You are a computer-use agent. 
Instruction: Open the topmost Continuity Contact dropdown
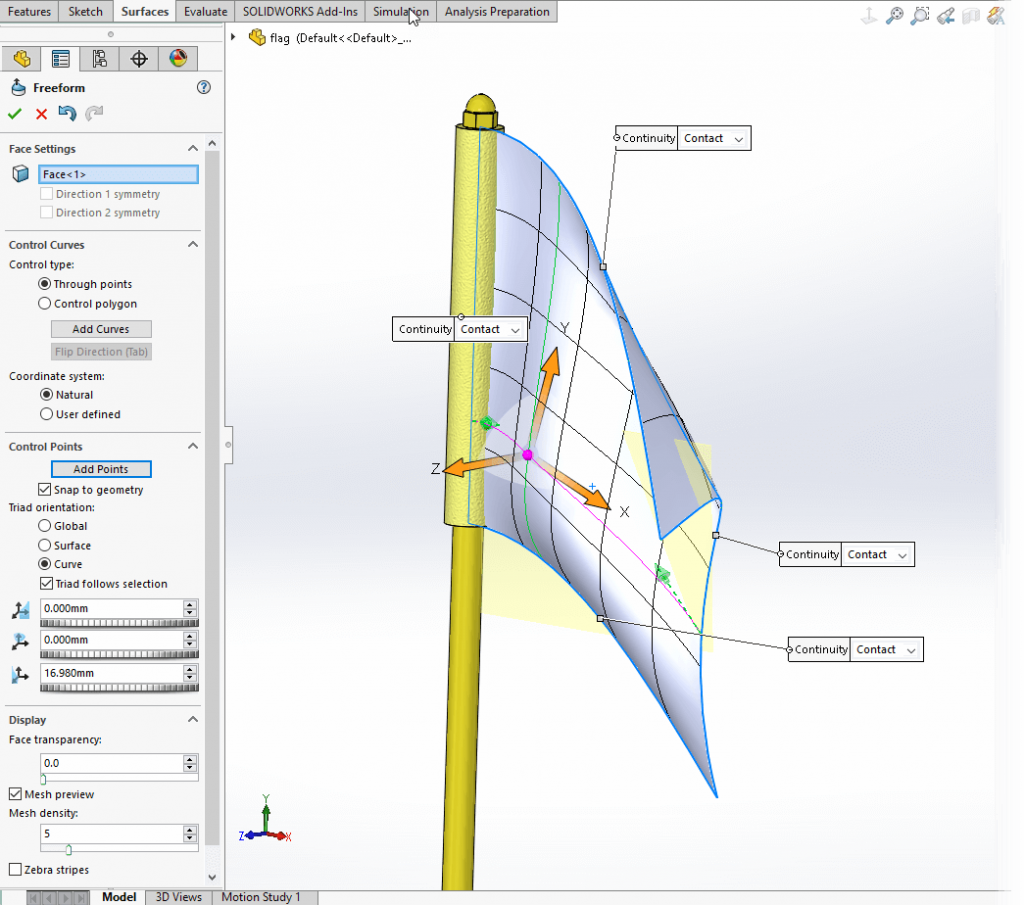click(737, 138)
